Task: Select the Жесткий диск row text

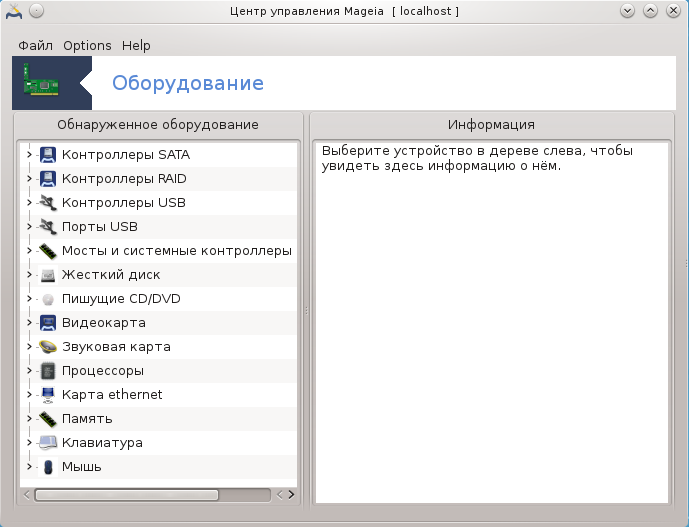Action: (111, 275)
